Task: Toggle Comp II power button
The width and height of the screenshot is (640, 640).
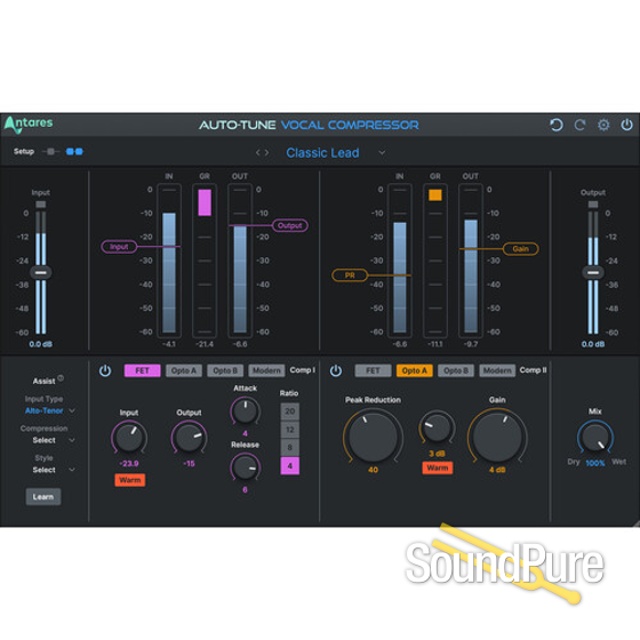Action: click(x=335, y=370)
